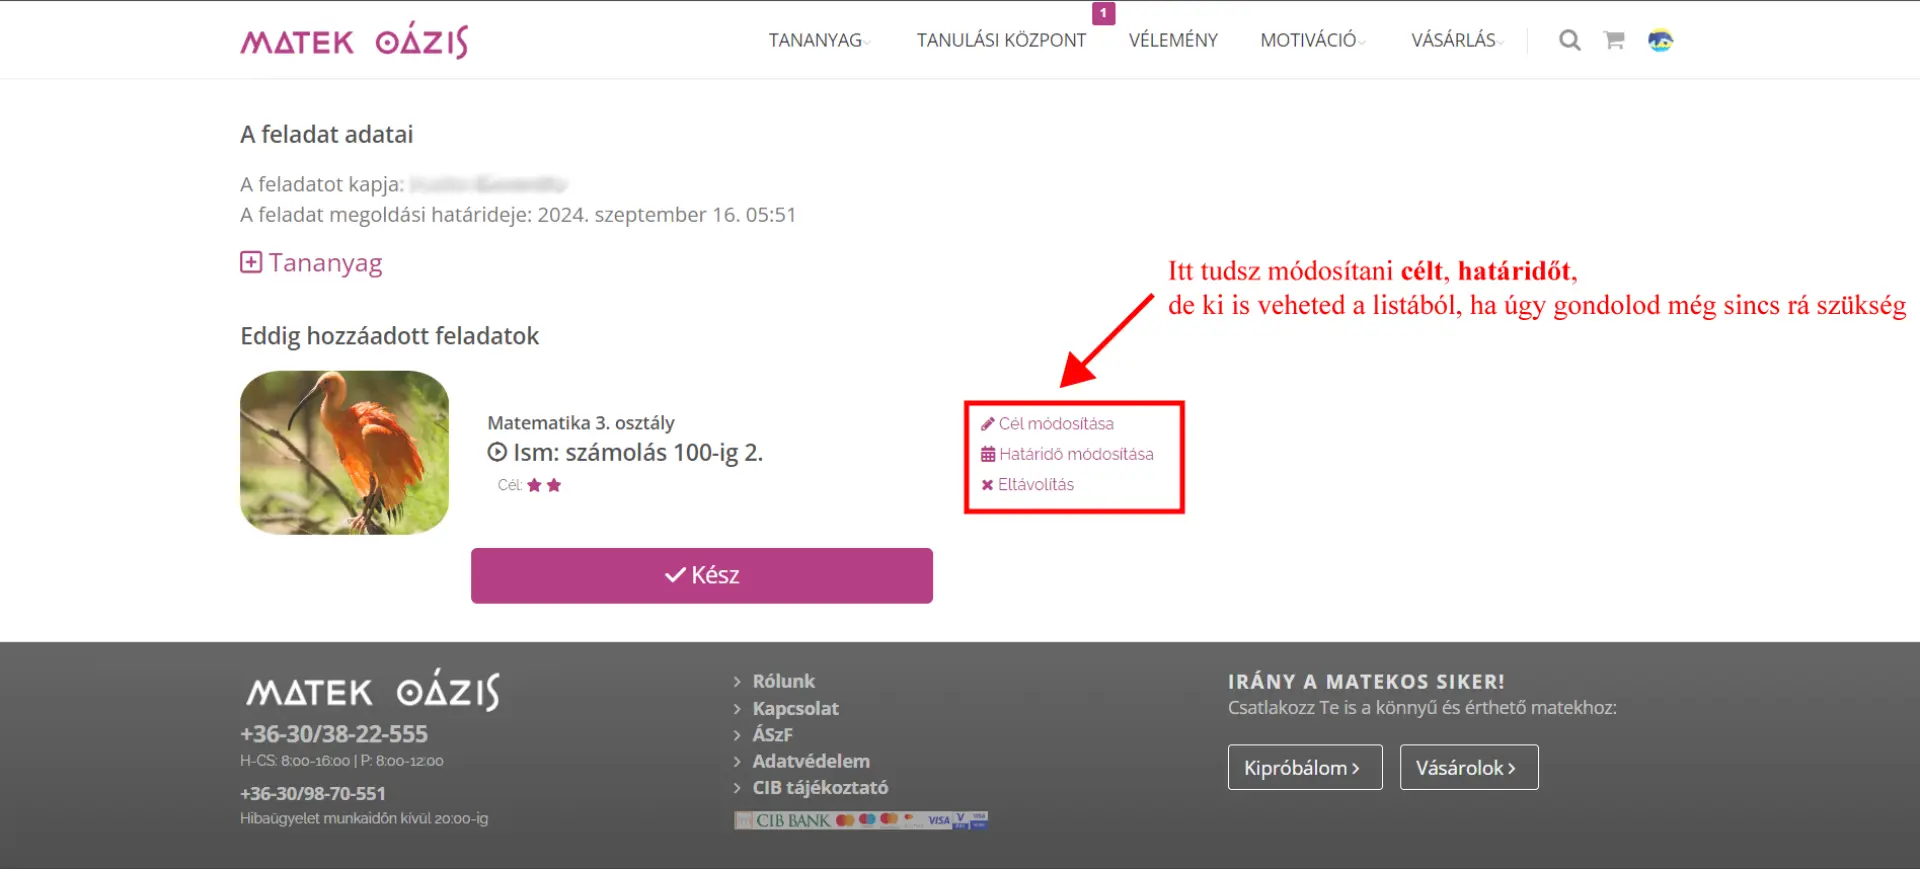This screenshot has width=1920, height=869.
Task: Click Határidő módosítása link
Action: tap(1075, 454)
